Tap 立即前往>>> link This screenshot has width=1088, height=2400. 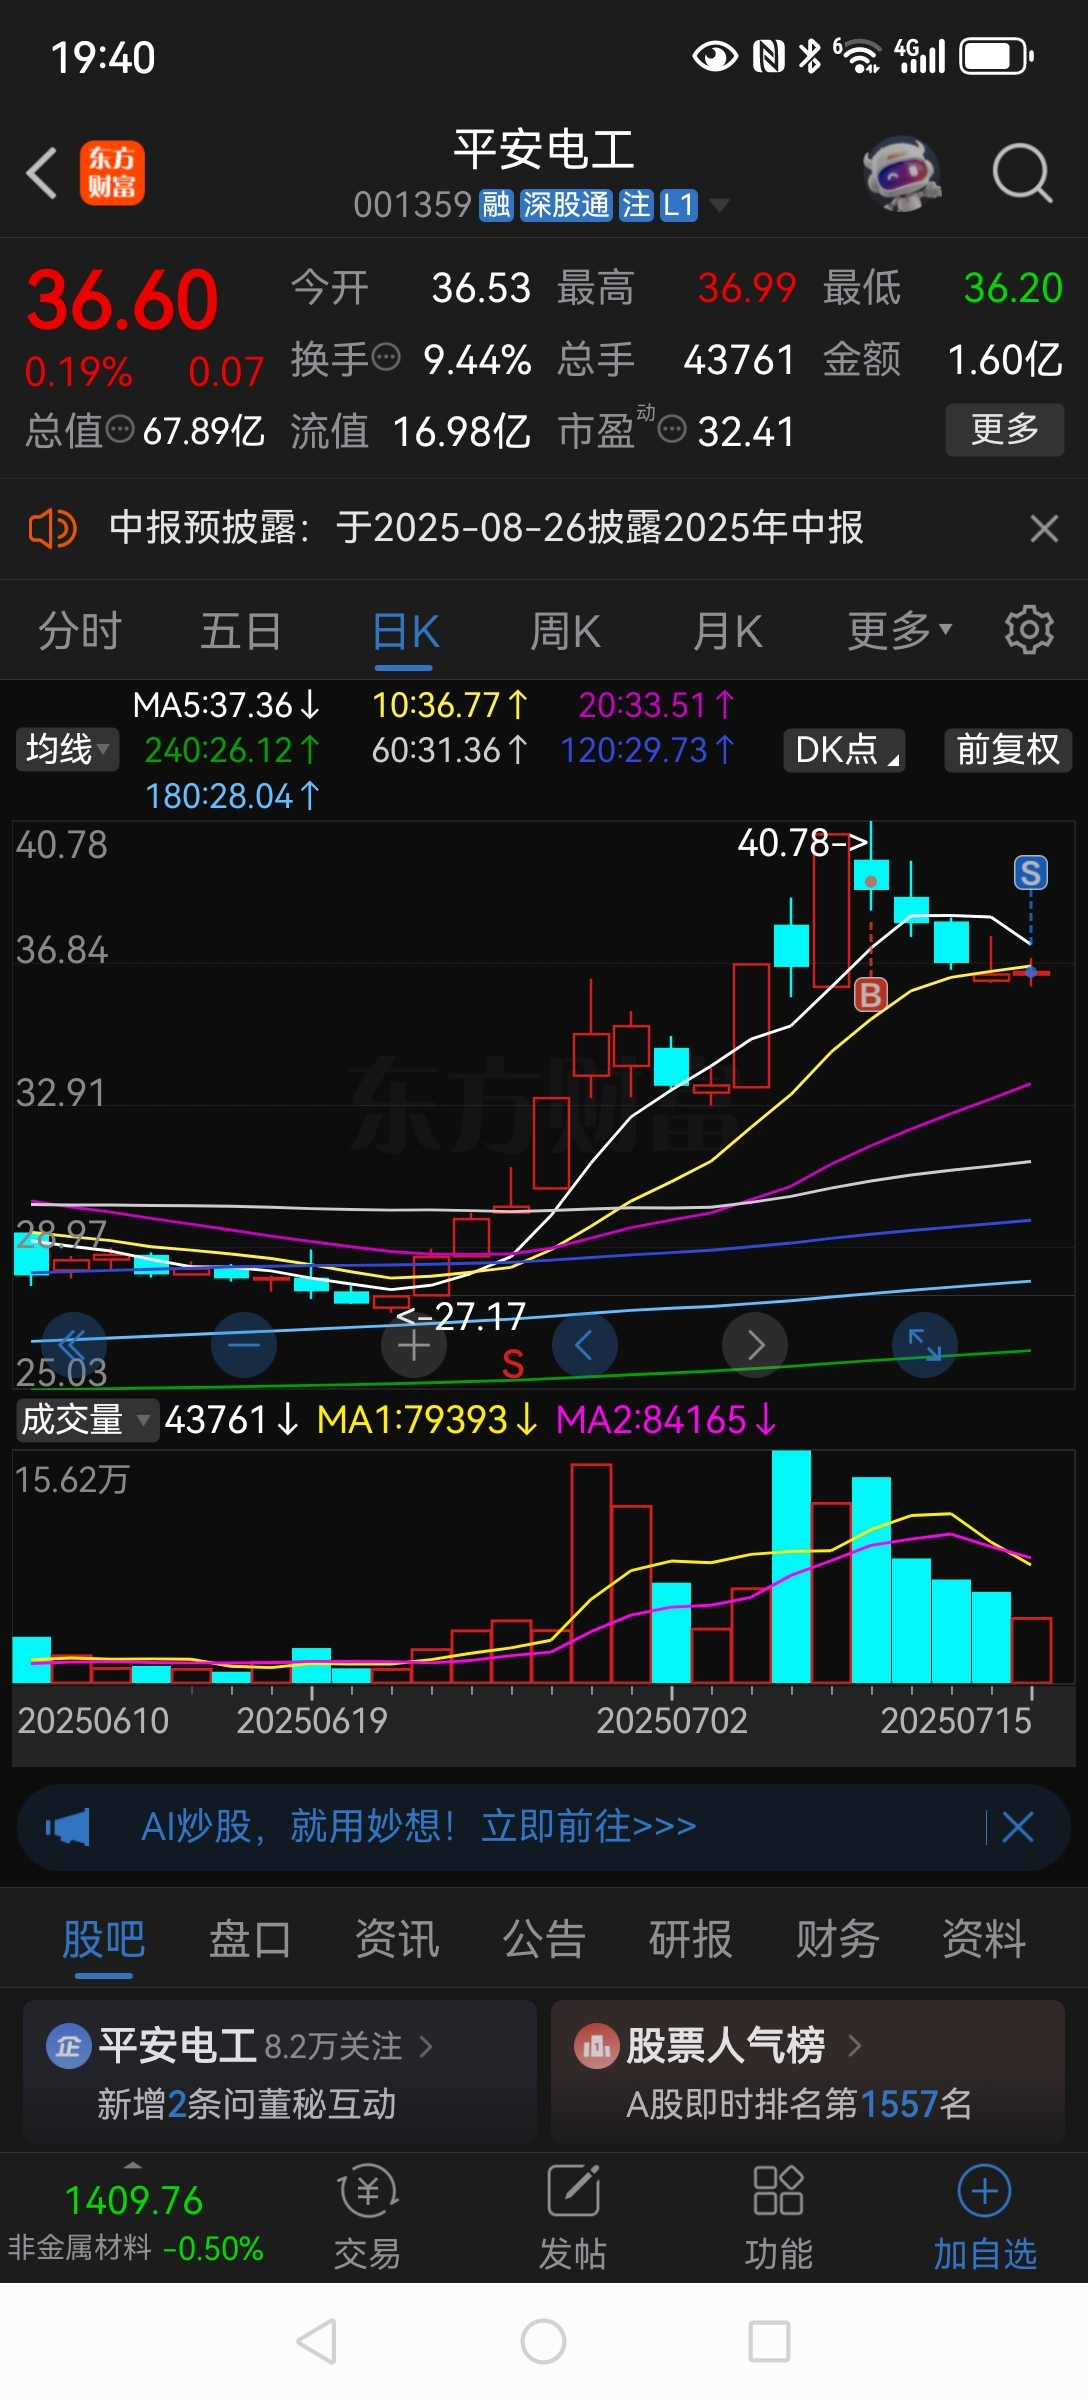(x=589, y=1827)
